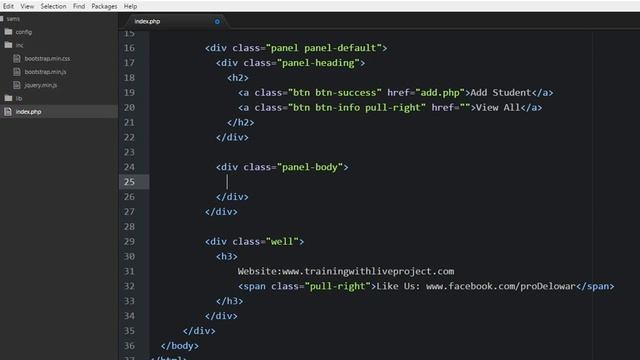
Task: Click the closing </div> on line 22
Action: click(232, 138)
